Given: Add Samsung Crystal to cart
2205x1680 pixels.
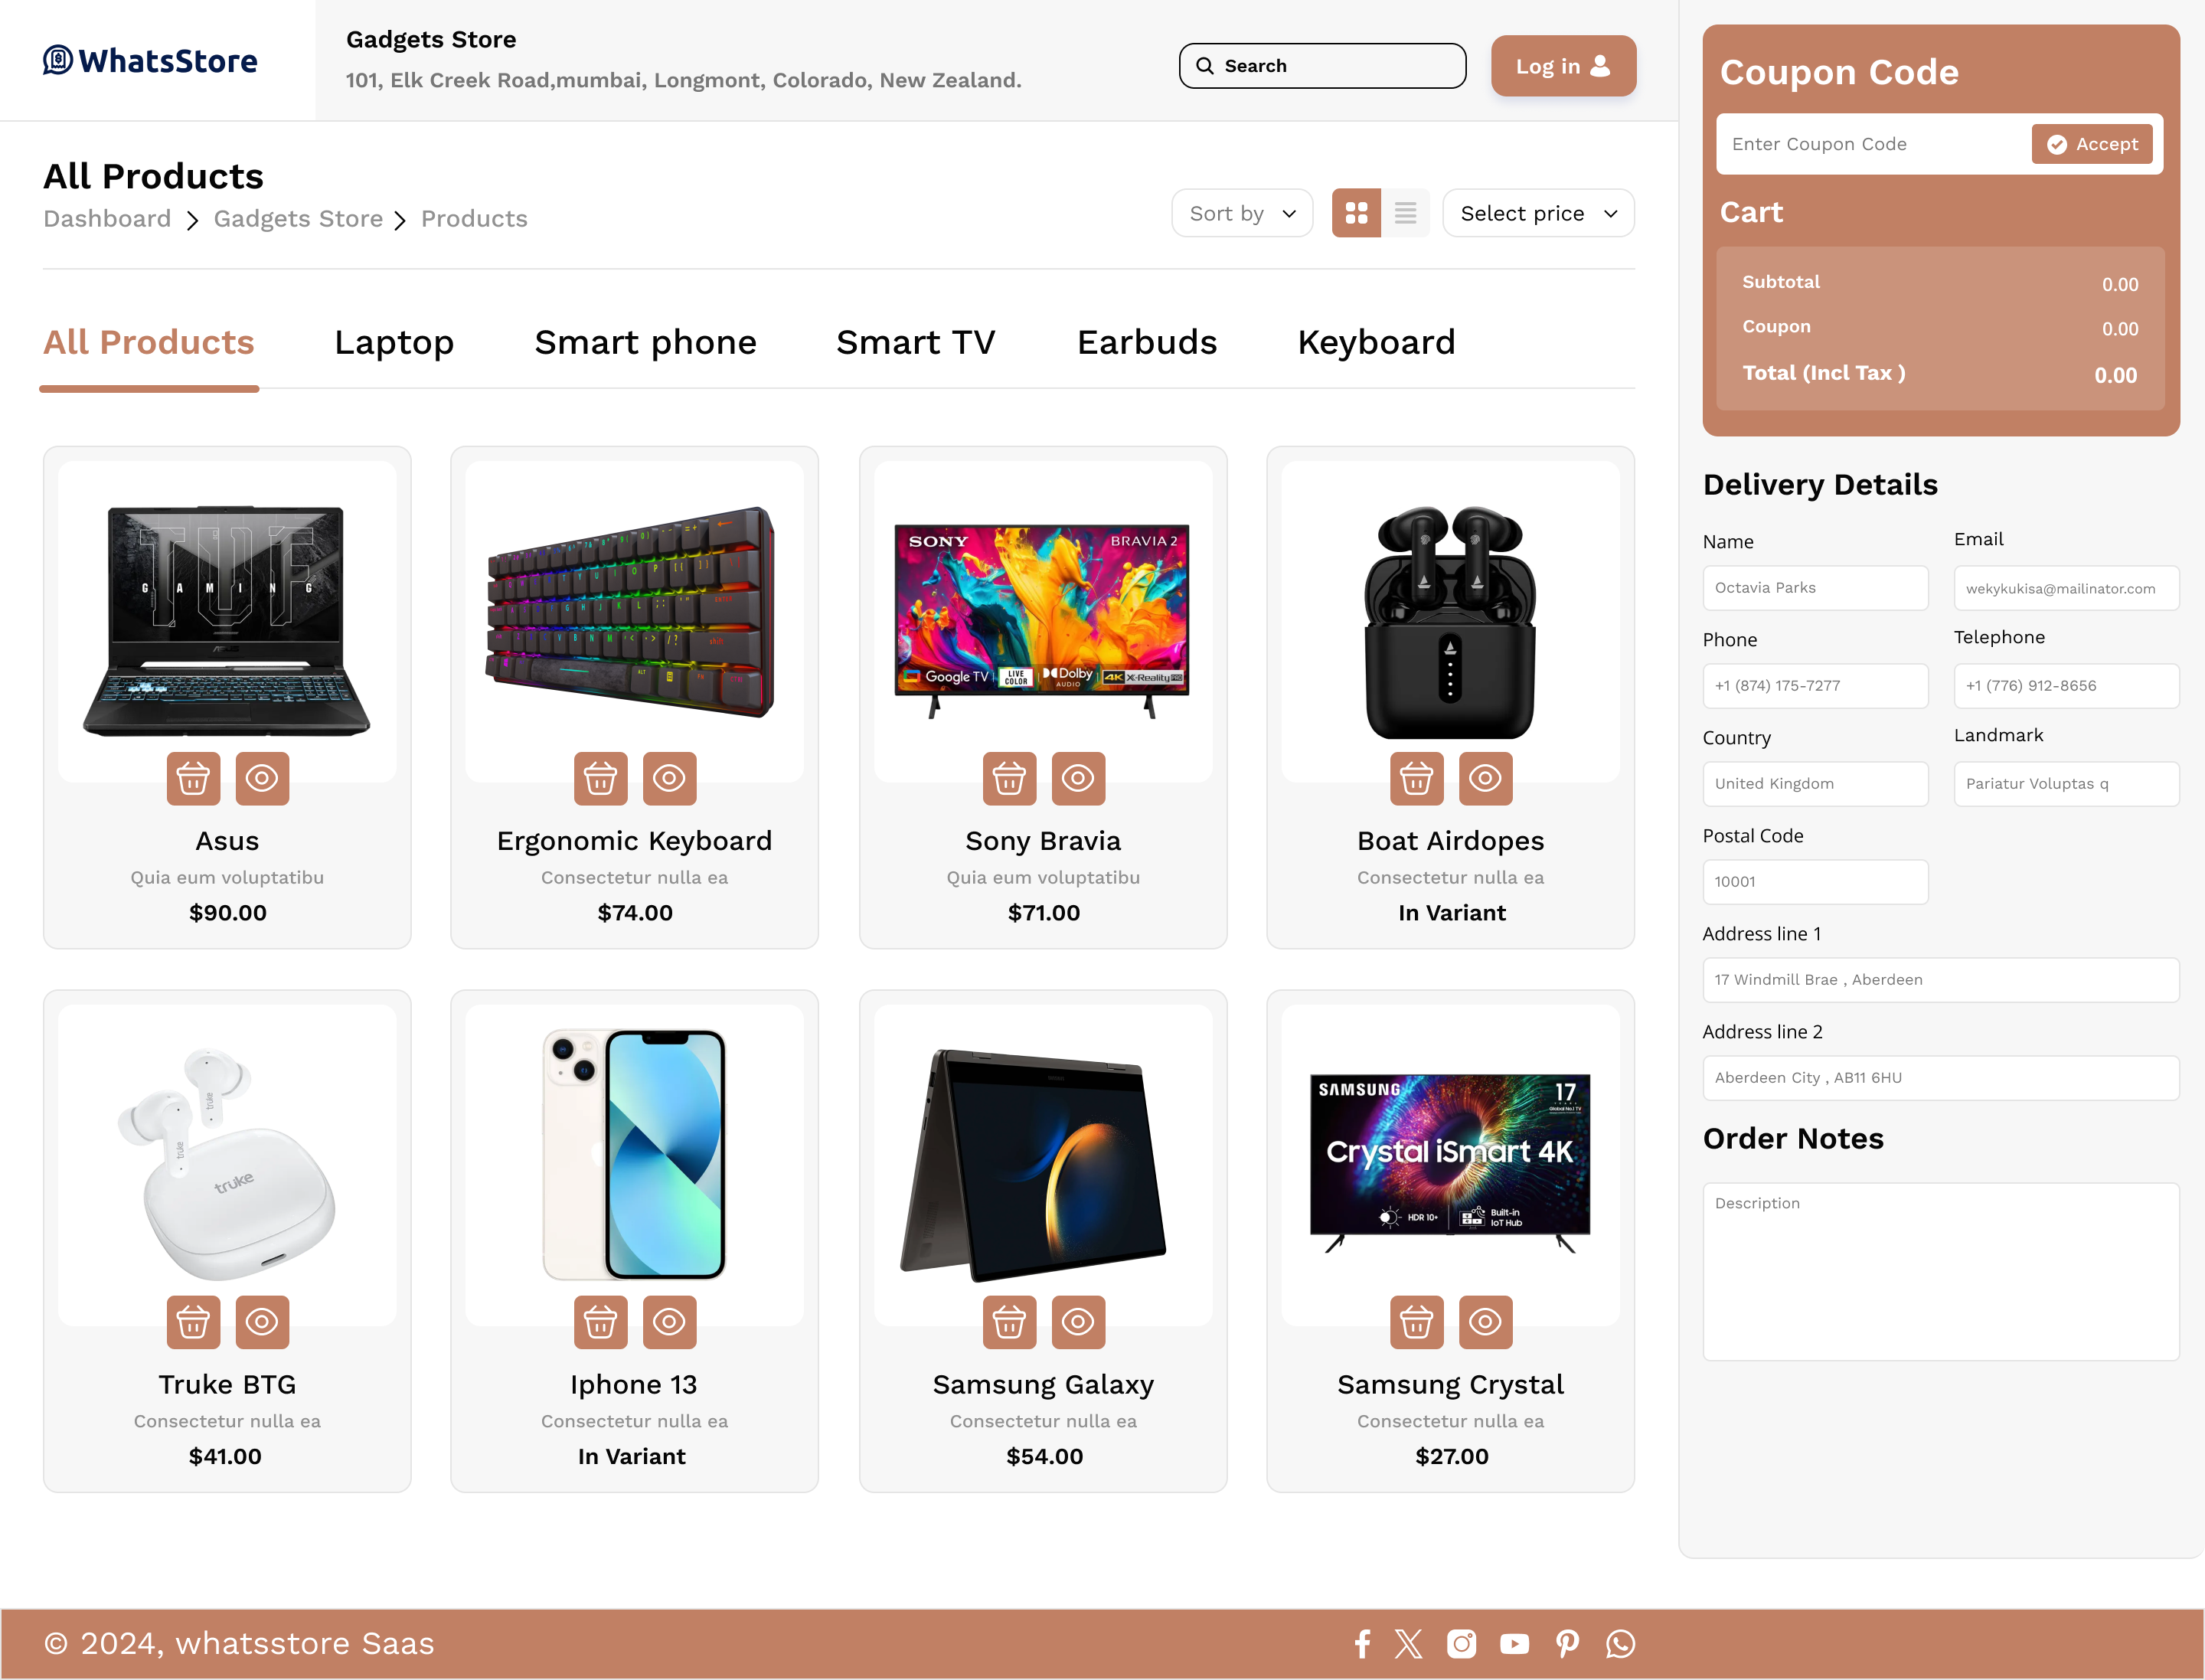Looking at the screenshot, I should click(x=1416, y=1322).
